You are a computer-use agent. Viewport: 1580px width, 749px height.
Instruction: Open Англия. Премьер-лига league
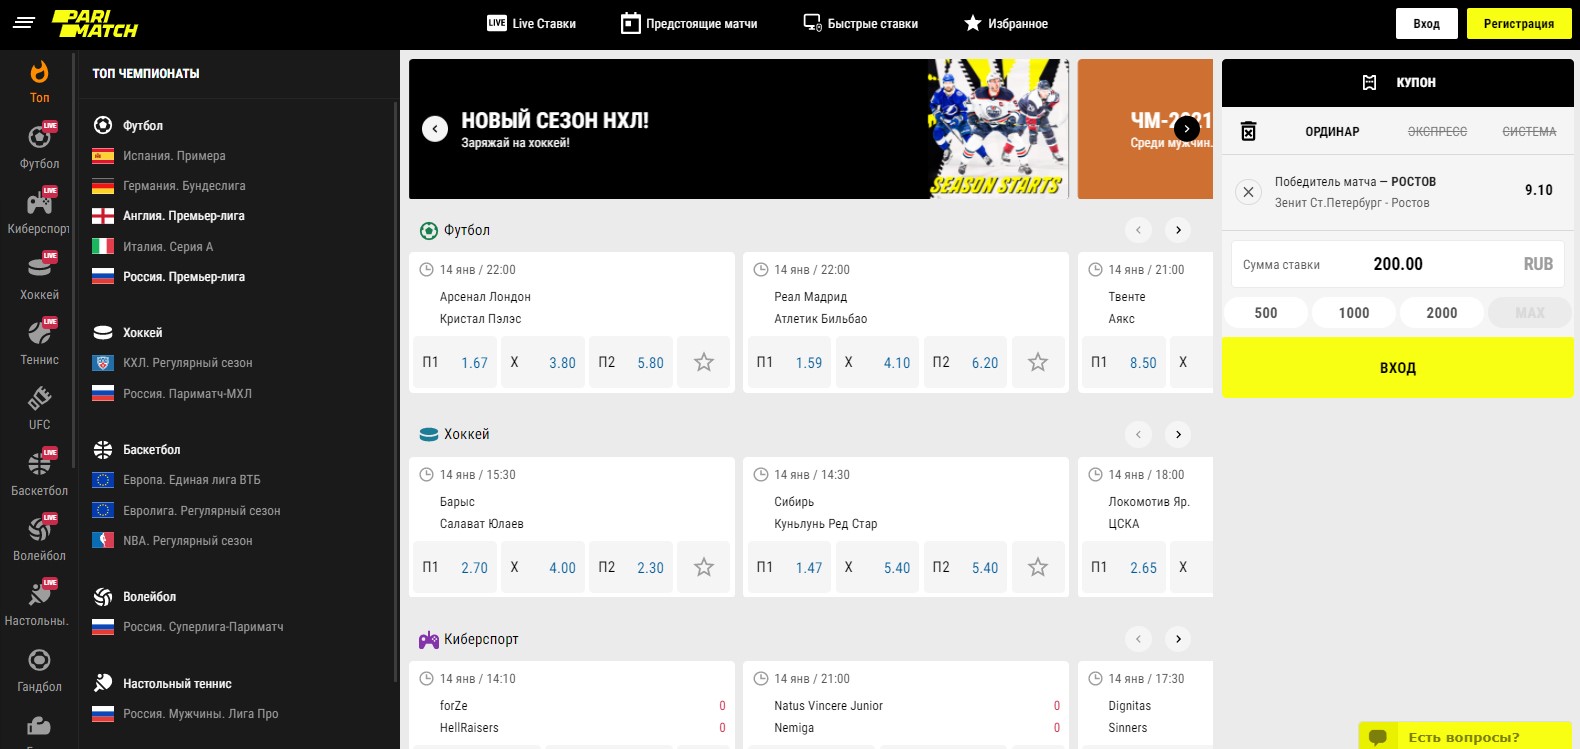(184, 216)
